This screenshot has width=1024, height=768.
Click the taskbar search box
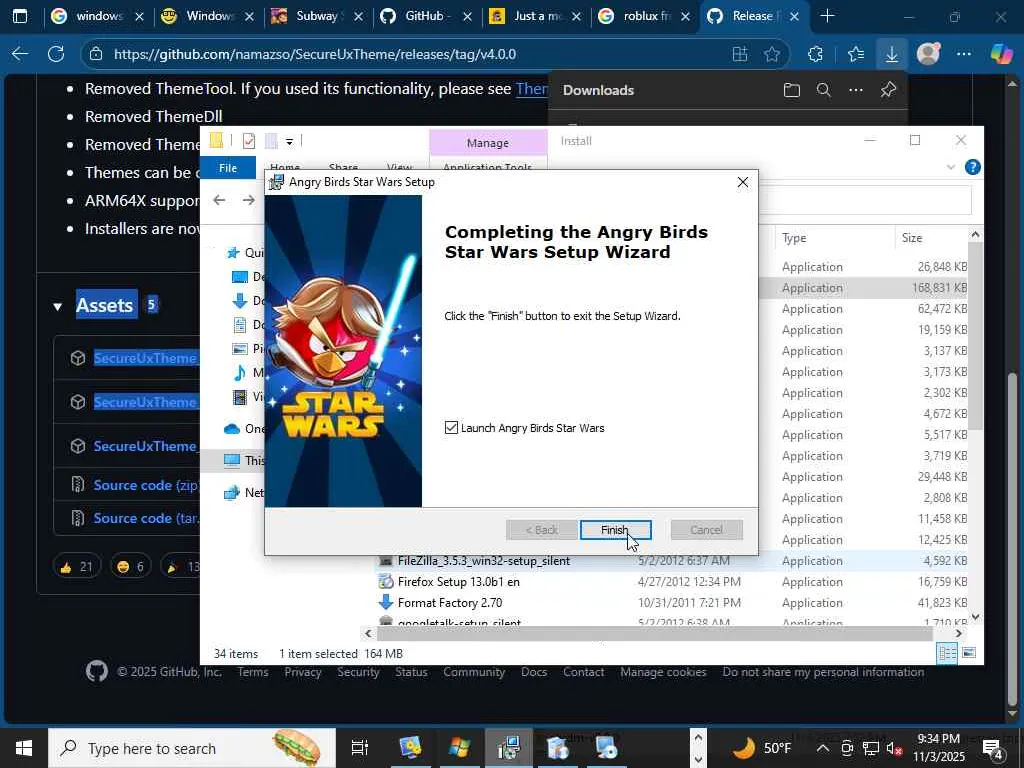(x=192, y=748)
